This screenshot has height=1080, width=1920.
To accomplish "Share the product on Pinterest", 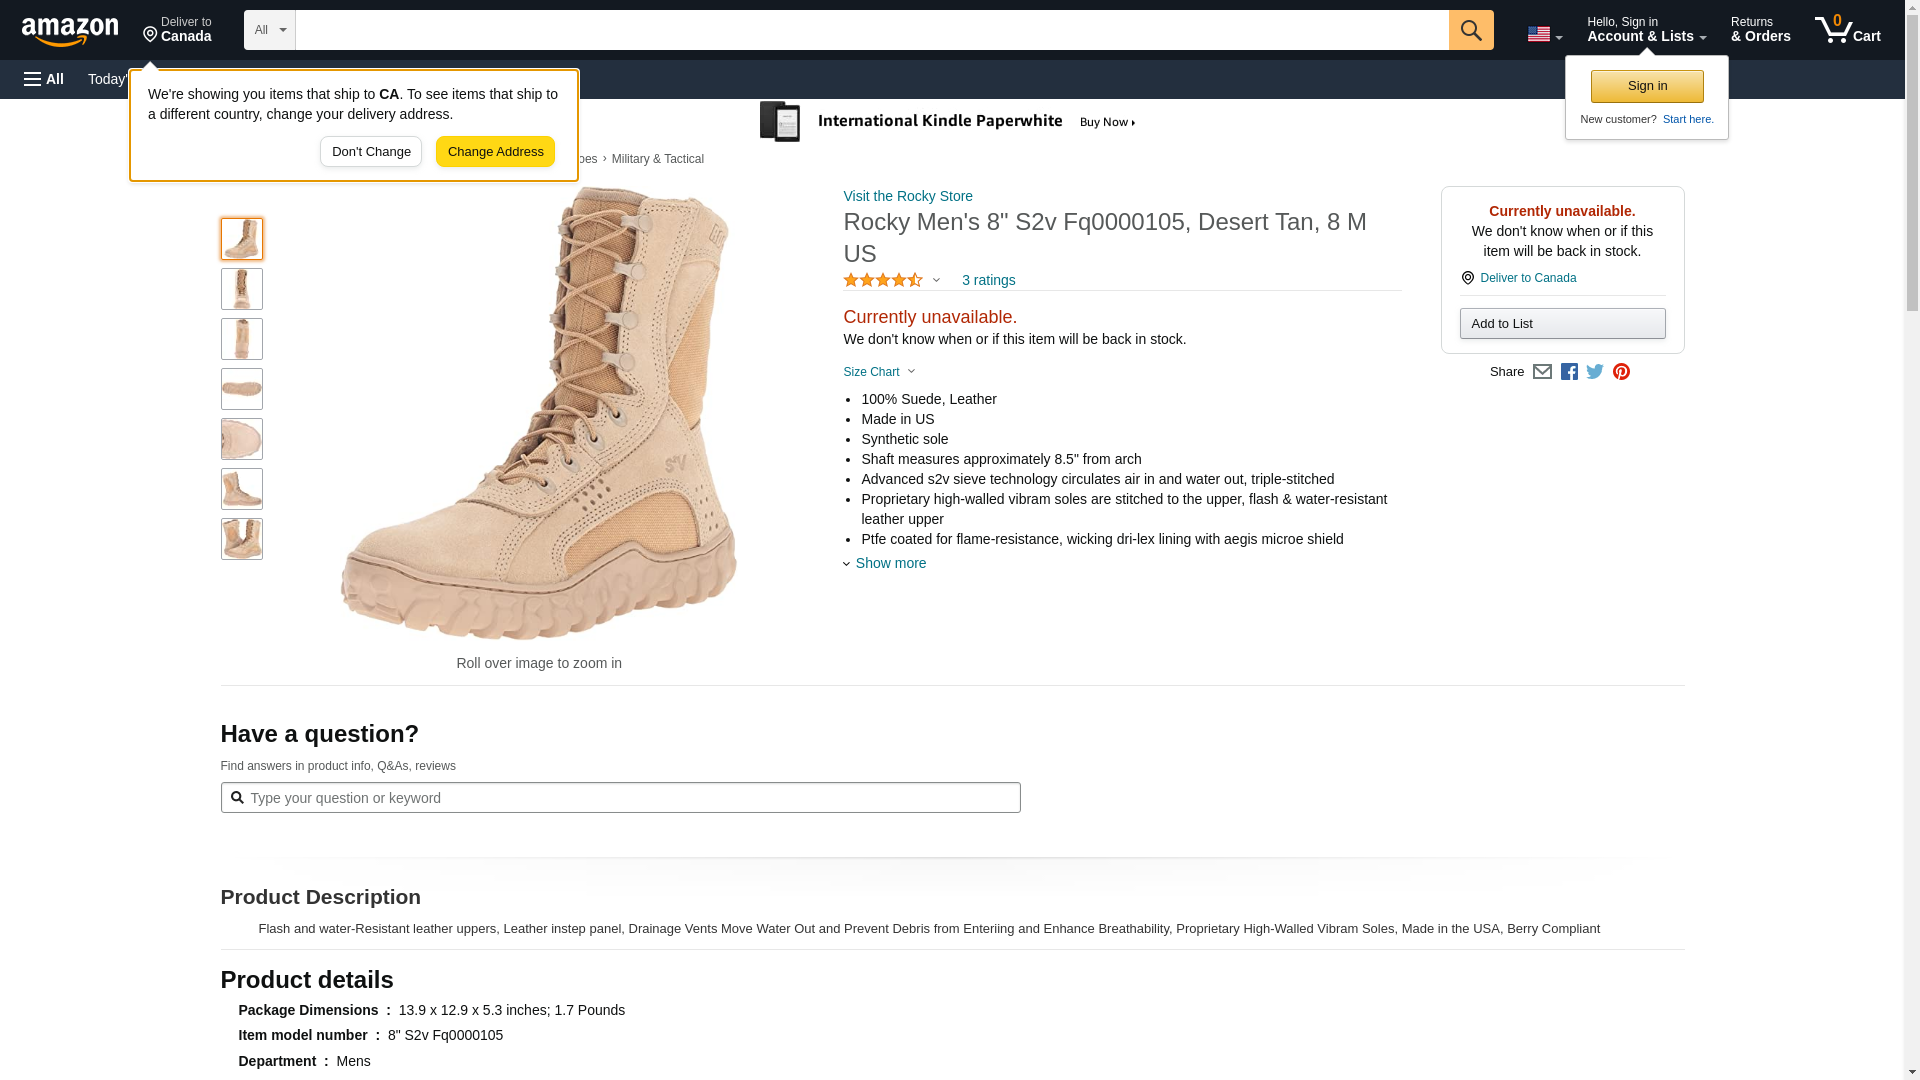I will pos(1621,372).
